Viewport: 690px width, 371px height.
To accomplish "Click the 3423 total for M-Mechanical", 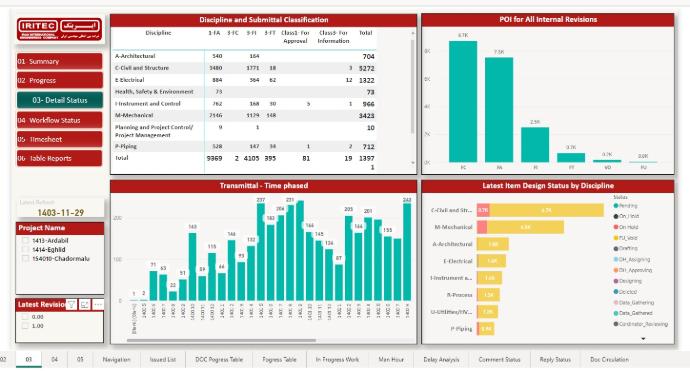I will tap(367, 116).
